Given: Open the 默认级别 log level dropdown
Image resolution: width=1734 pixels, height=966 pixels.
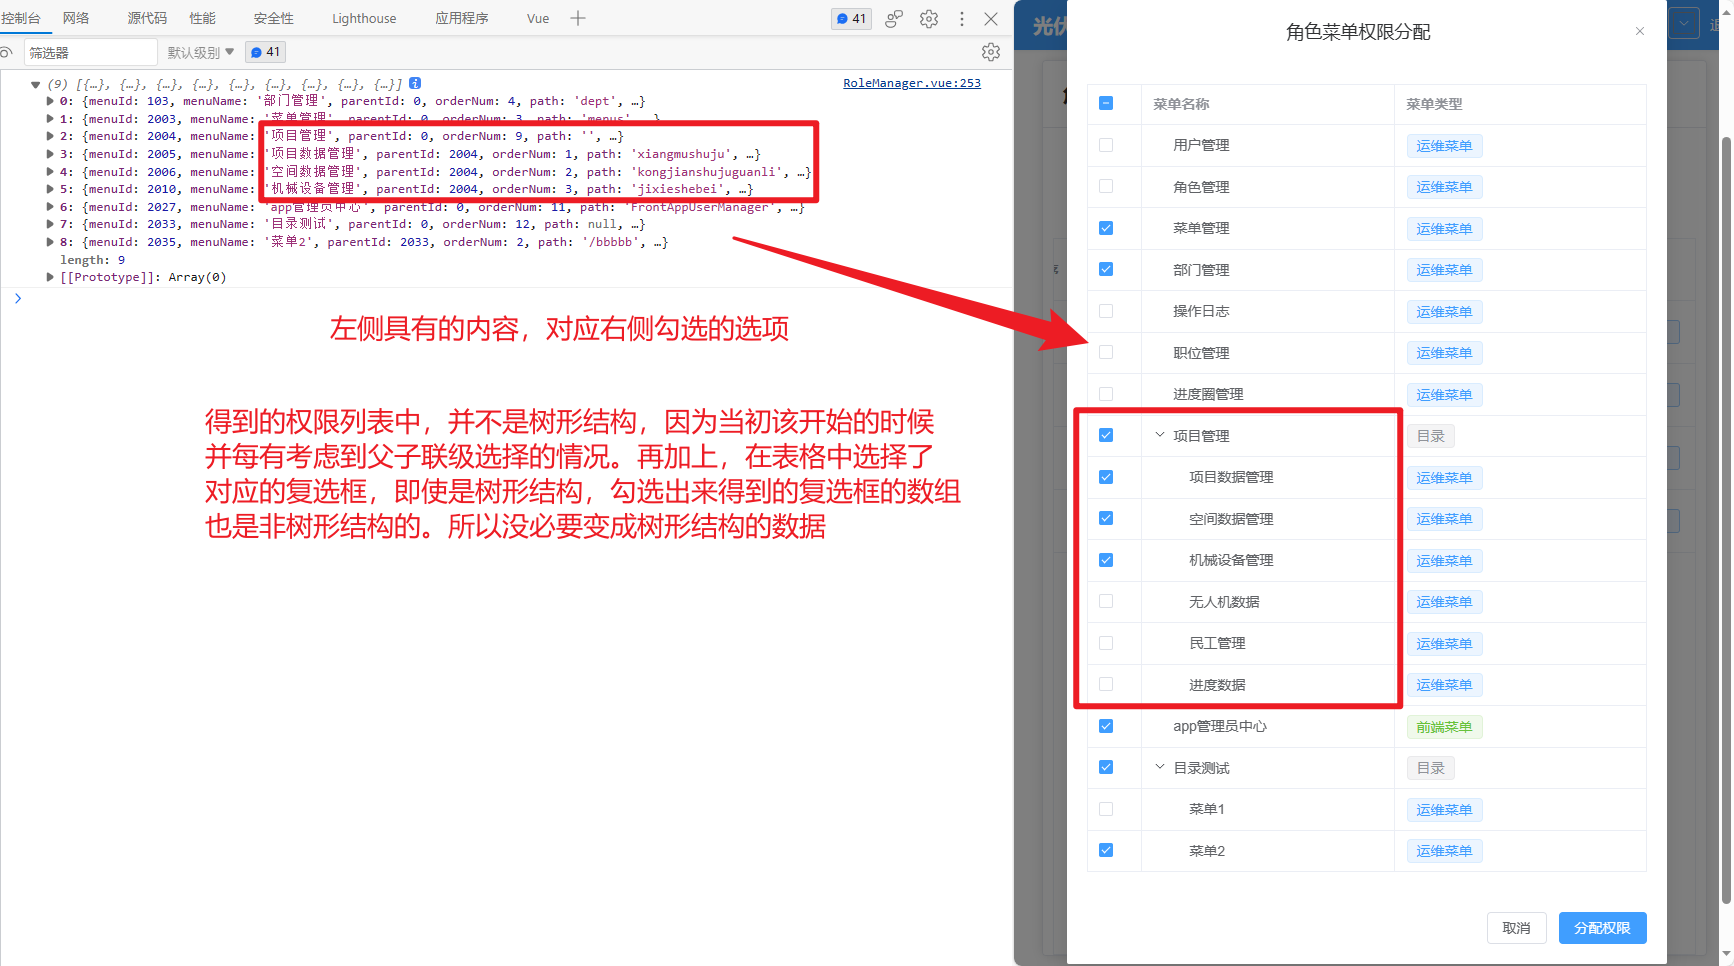Looking at the screenshot, I should click(x=199, y=52).
